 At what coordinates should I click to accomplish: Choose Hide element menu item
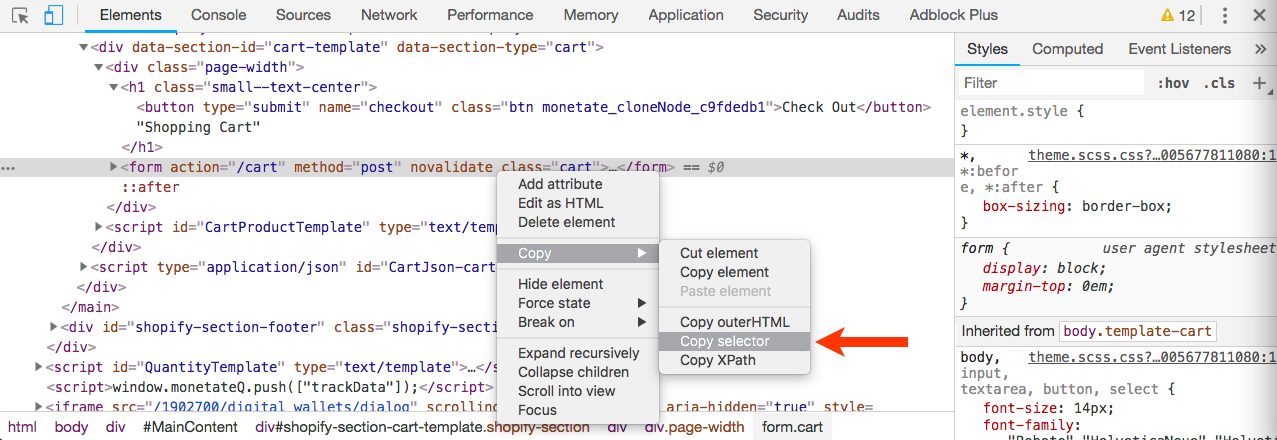pyautogui.click(x=578, y=284)
